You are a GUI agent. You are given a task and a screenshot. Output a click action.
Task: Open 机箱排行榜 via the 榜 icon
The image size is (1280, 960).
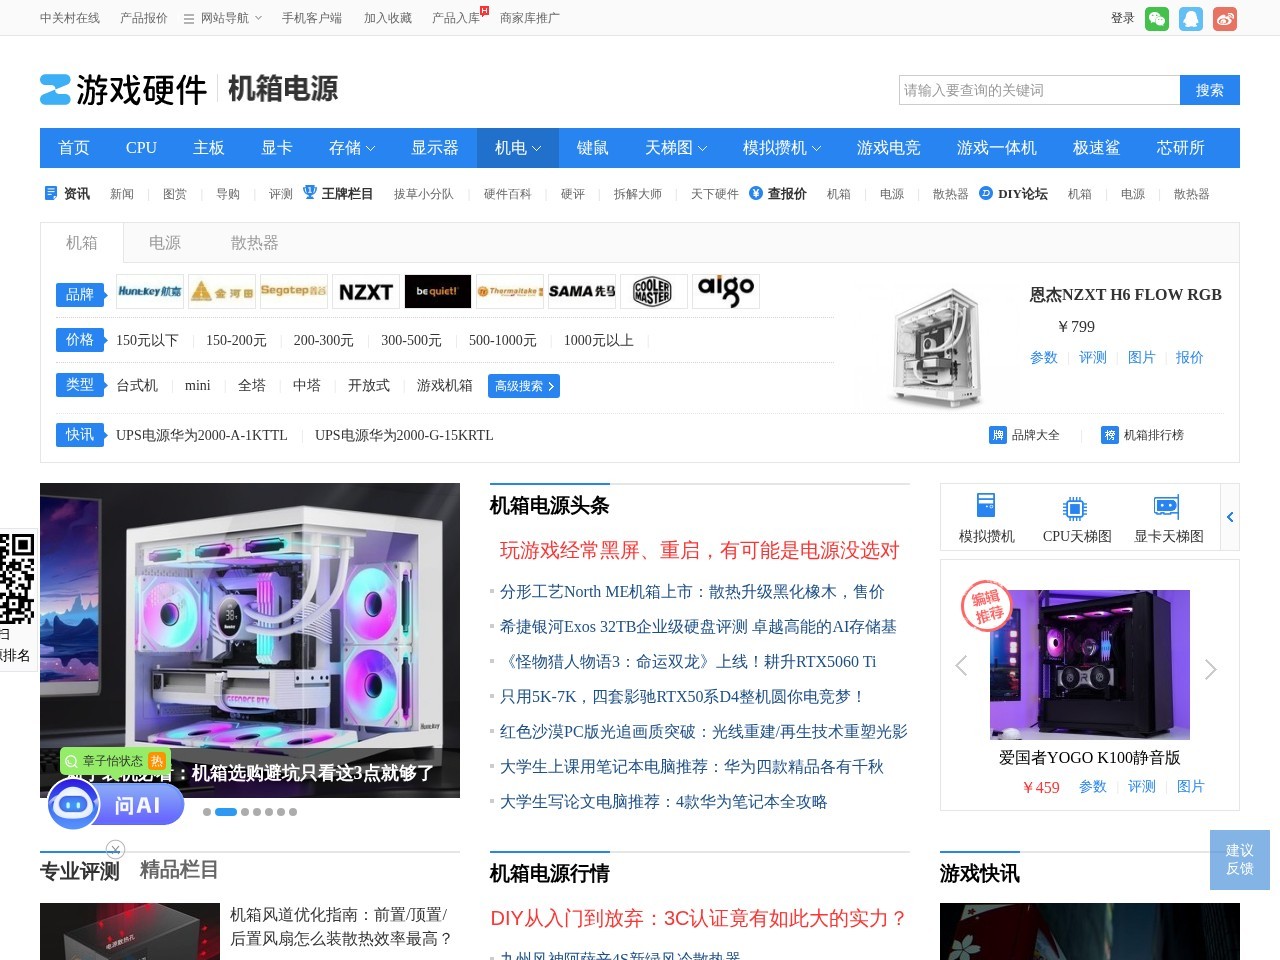coord(1111,435)
